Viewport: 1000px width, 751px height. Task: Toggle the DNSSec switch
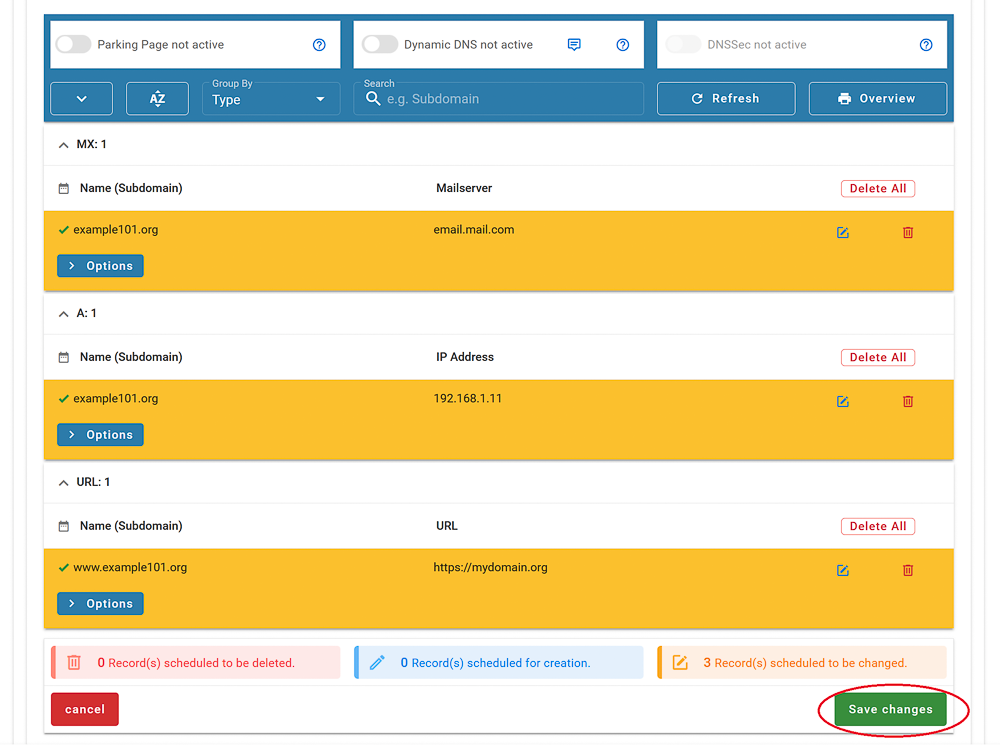(683, 45)
